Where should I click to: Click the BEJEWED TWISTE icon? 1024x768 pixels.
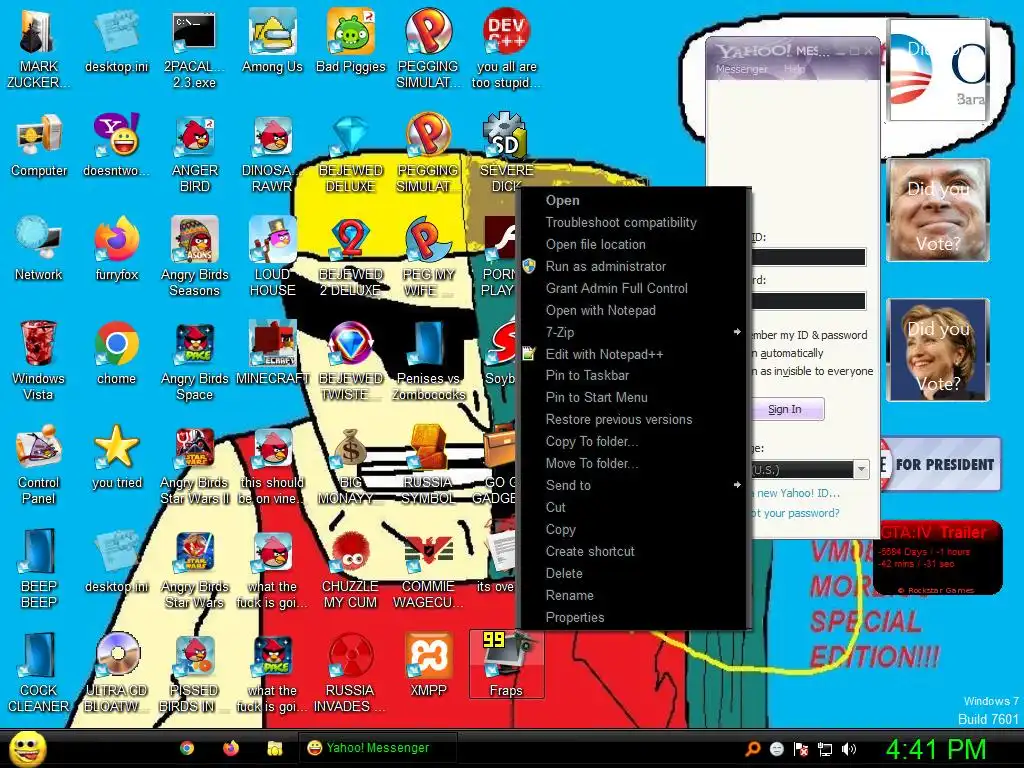351,361
